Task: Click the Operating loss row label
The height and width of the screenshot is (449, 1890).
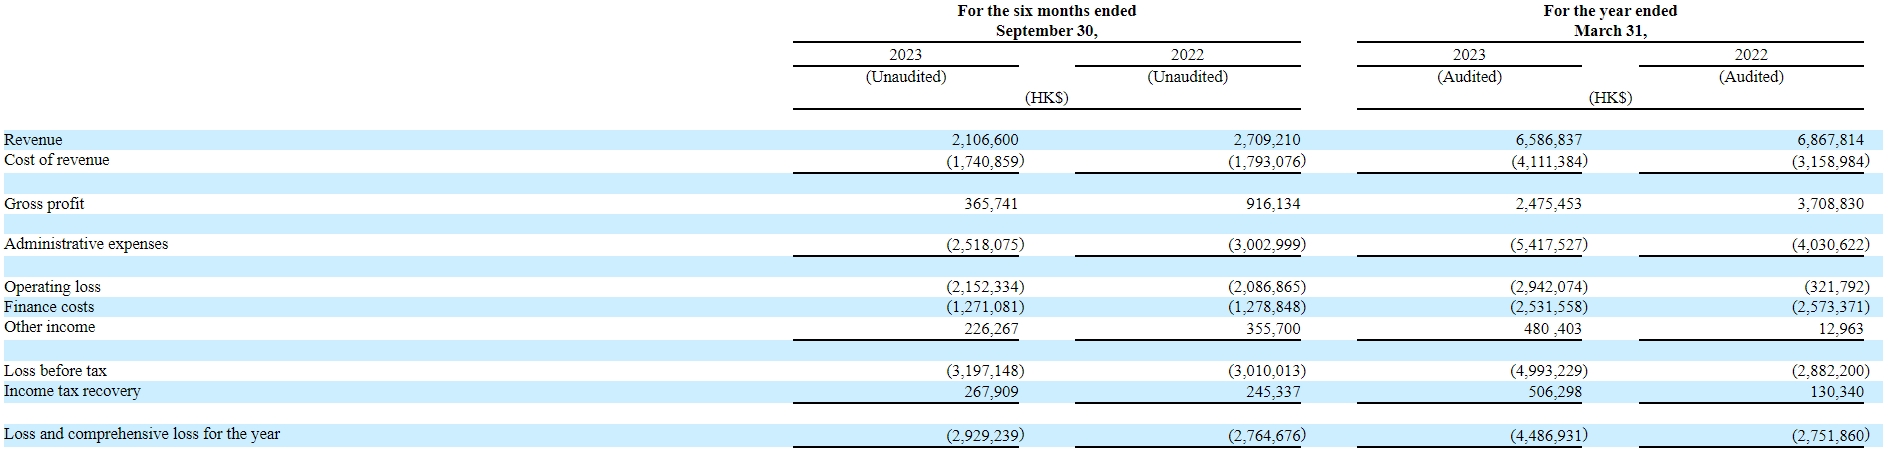Action: [52, 287]
